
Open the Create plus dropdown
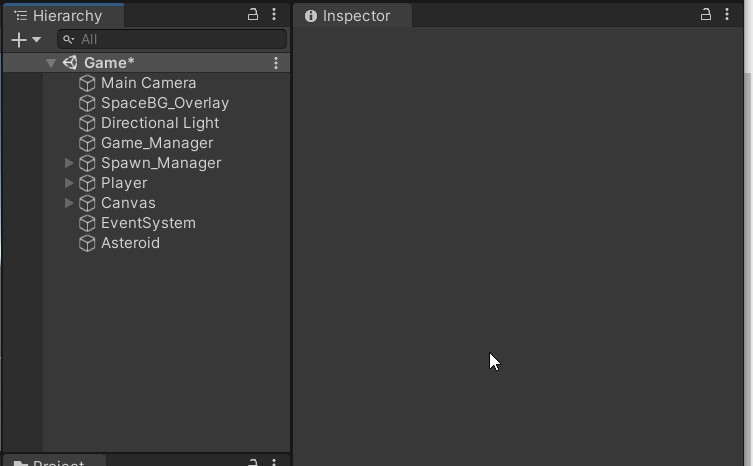point(25,39)
